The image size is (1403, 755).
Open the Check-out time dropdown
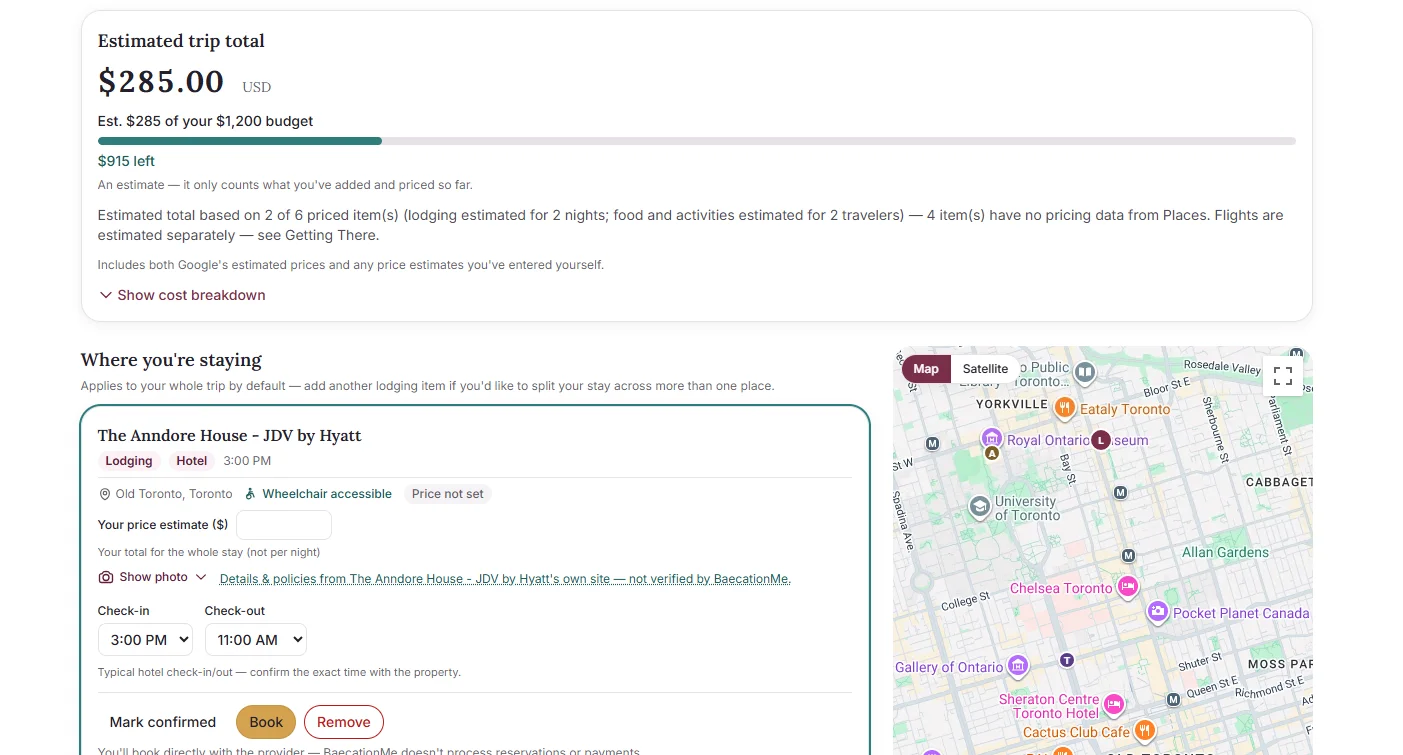coord(256,639)
